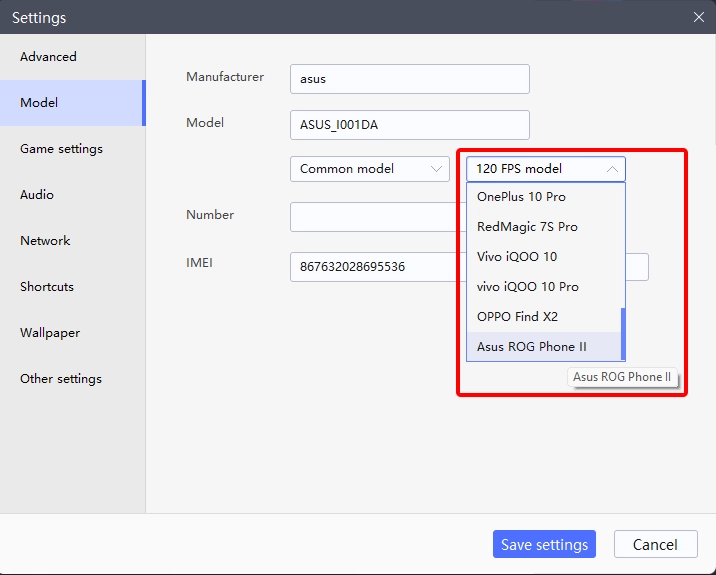Select Vivo iQOO 10 option
The width and height of the screenshot is (716, 575).
[x=544, y=257]
